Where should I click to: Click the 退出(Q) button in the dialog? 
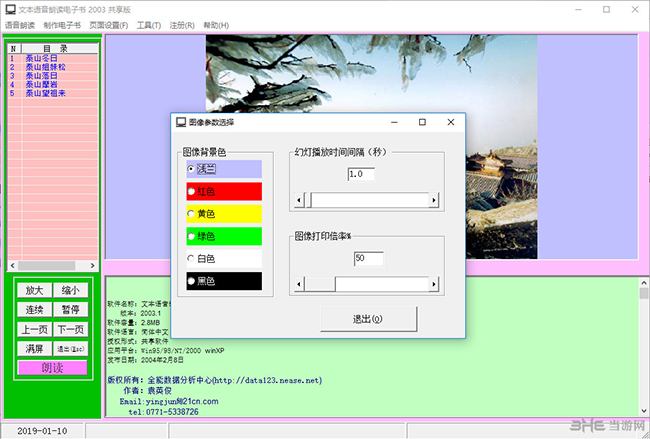tap(368, 319)
